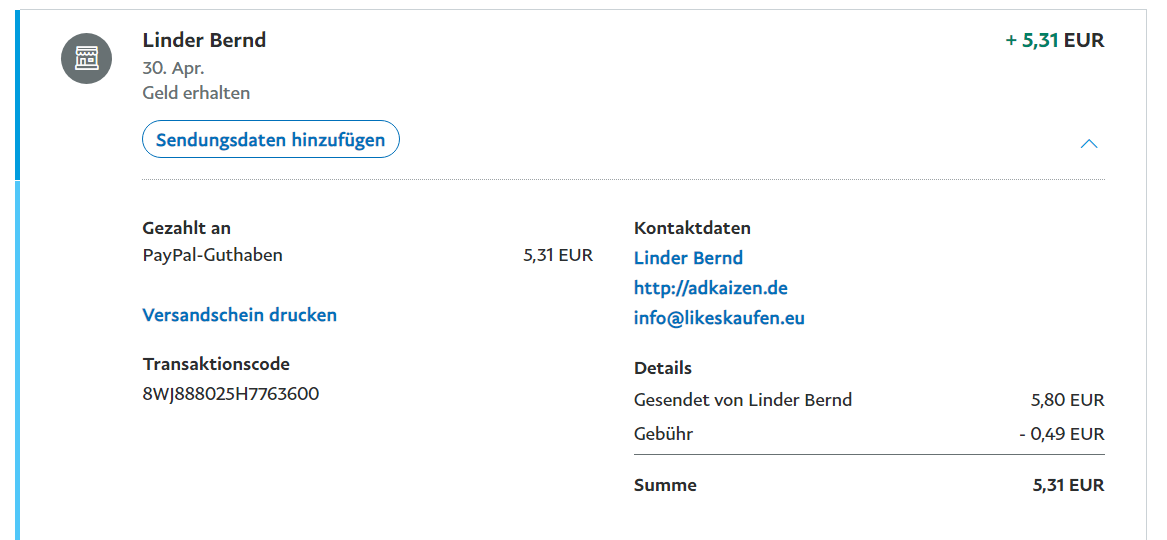Open the Linder Bernd contact link
The height and width of the screenshot is (540, 1167).
point(688,258)
